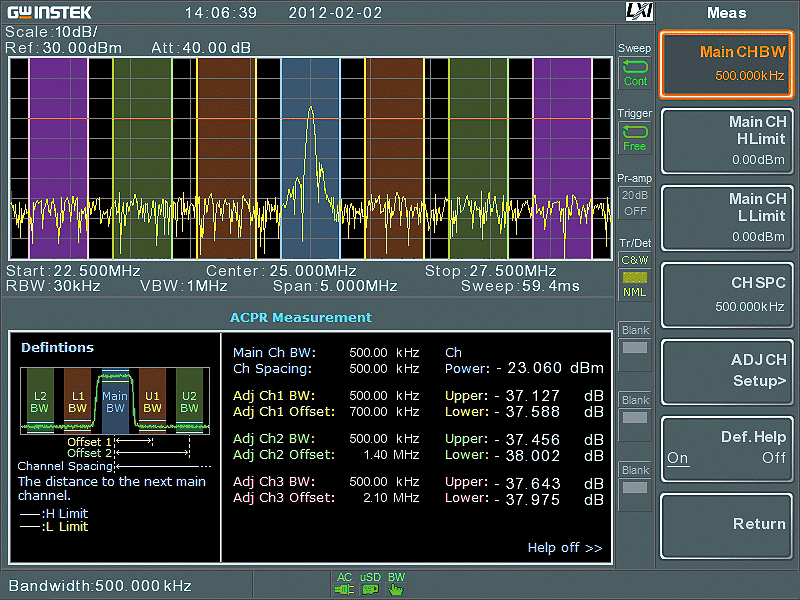Click the Bandwidth 500.000 kHz entry field
Viewport: 800px width, 600px height.
pyautogui.click(x=100, y=585)
